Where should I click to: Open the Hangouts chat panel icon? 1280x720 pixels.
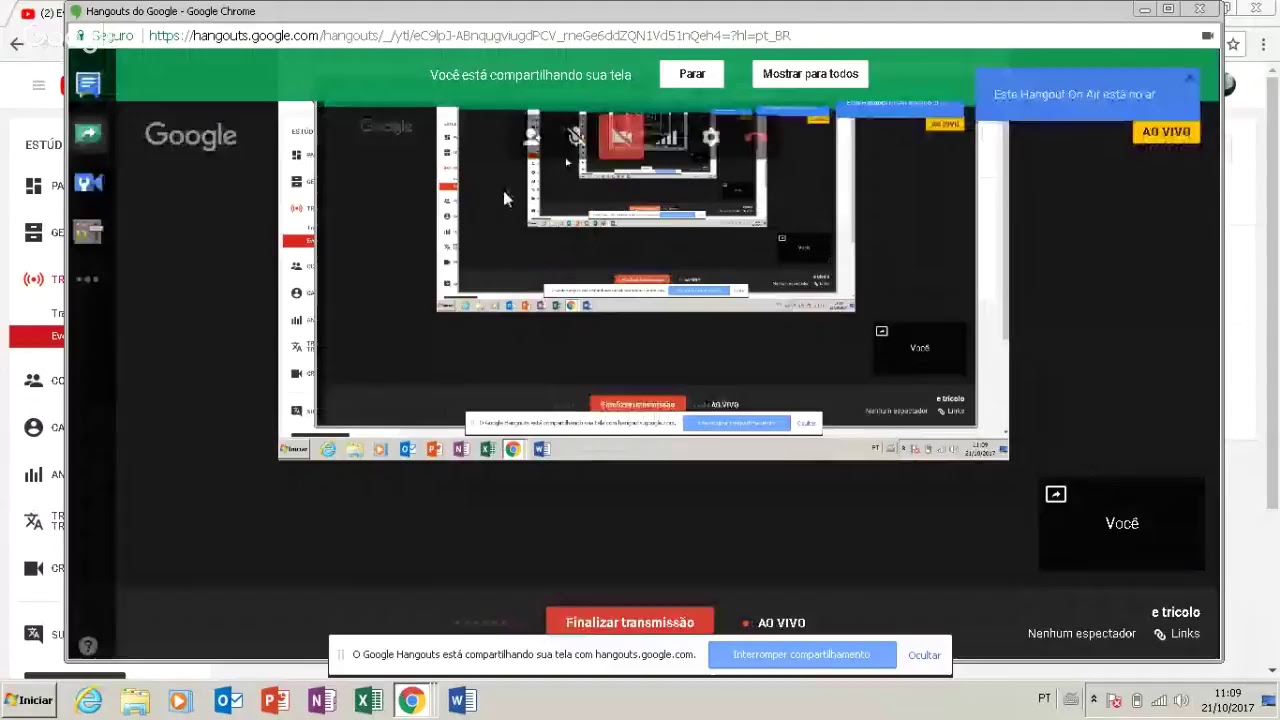tap(88, 84)
